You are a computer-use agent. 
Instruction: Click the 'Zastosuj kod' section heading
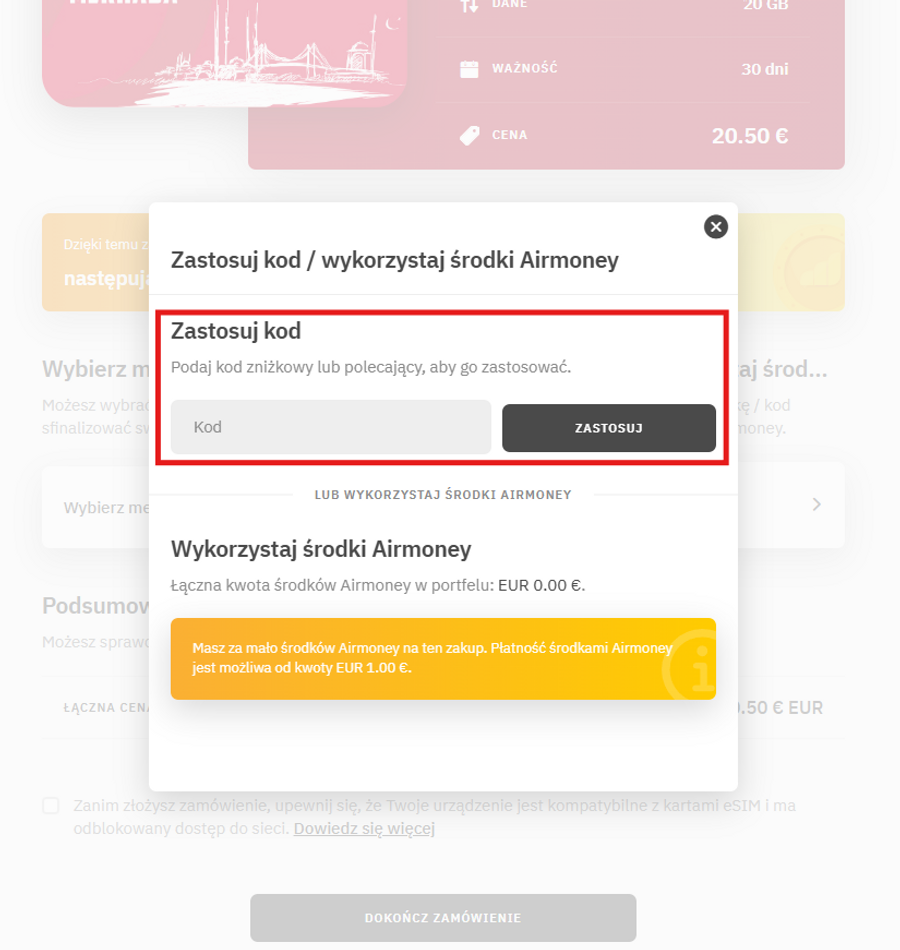(x=236, y=331)
